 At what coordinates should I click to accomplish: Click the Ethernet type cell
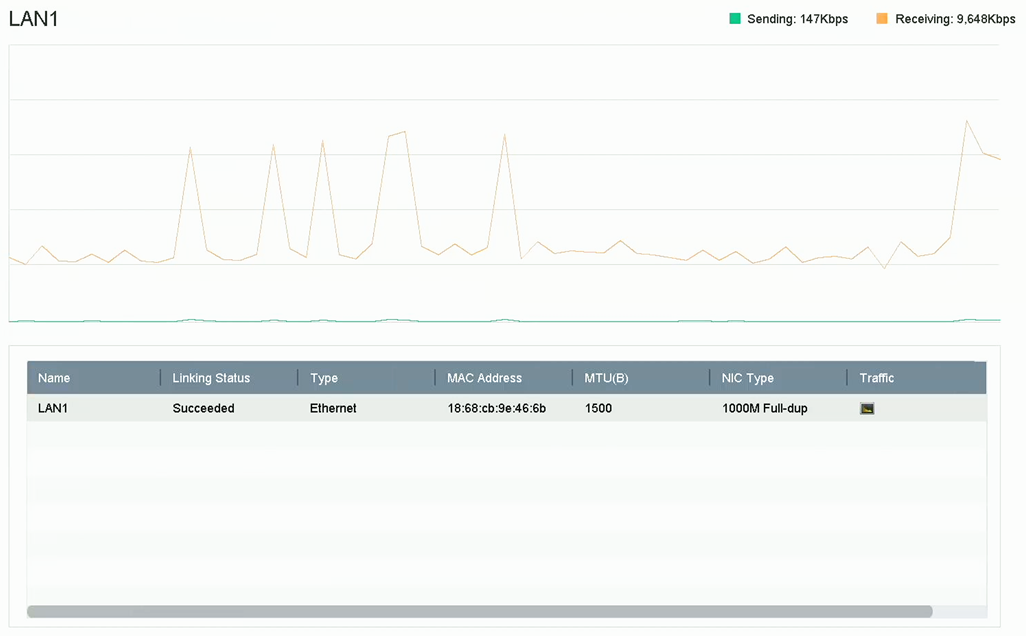coord(333,408)
